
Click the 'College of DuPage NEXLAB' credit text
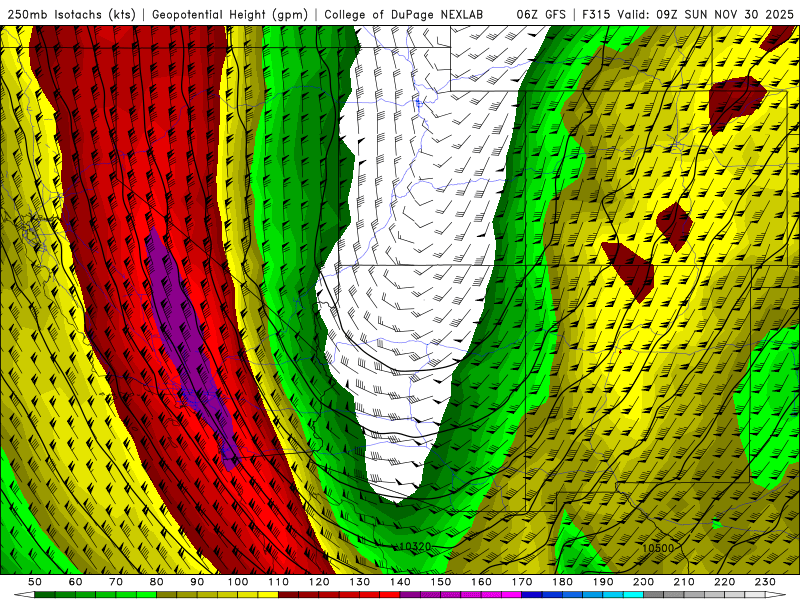(404, 14)
